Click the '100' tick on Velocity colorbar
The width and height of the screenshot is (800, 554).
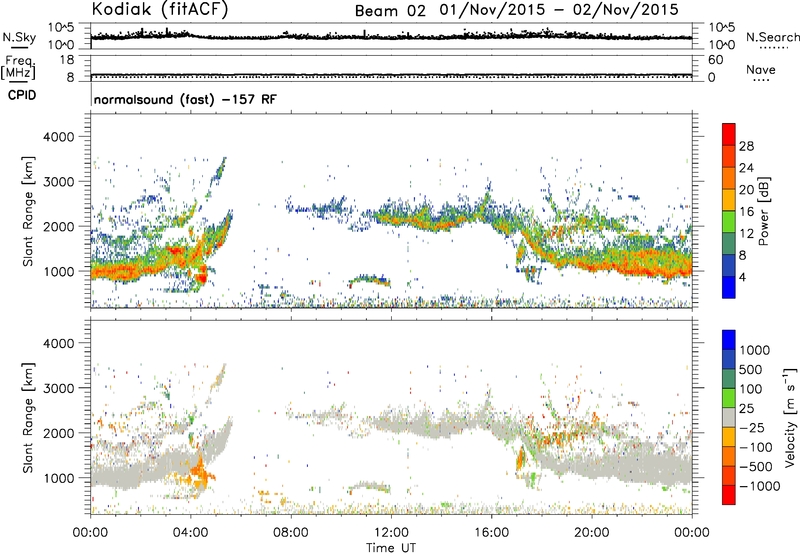pos(751,389)
